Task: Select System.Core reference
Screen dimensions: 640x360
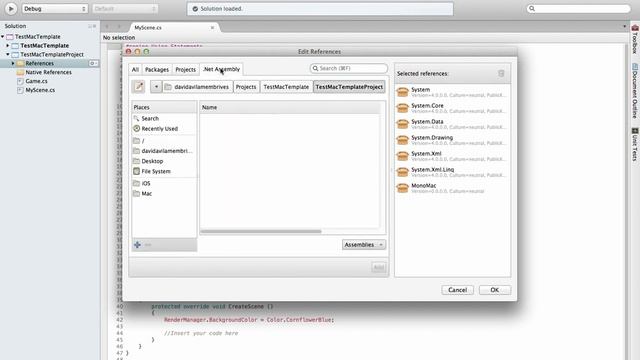Action: [452, 108]
